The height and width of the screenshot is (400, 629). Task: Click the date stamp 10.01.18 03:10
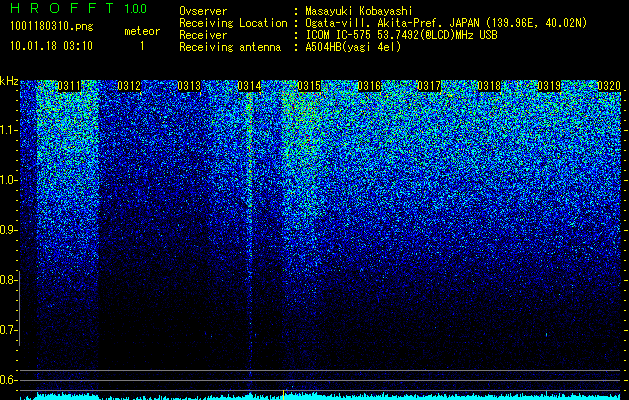click(51, 46)
